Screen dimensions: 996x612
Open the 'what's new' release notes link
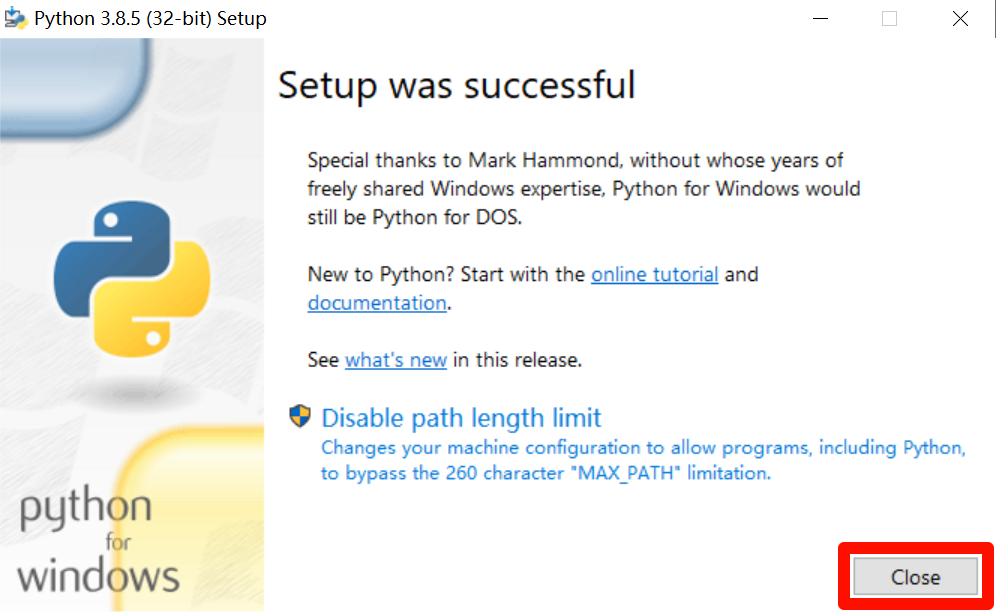[396, 360]
